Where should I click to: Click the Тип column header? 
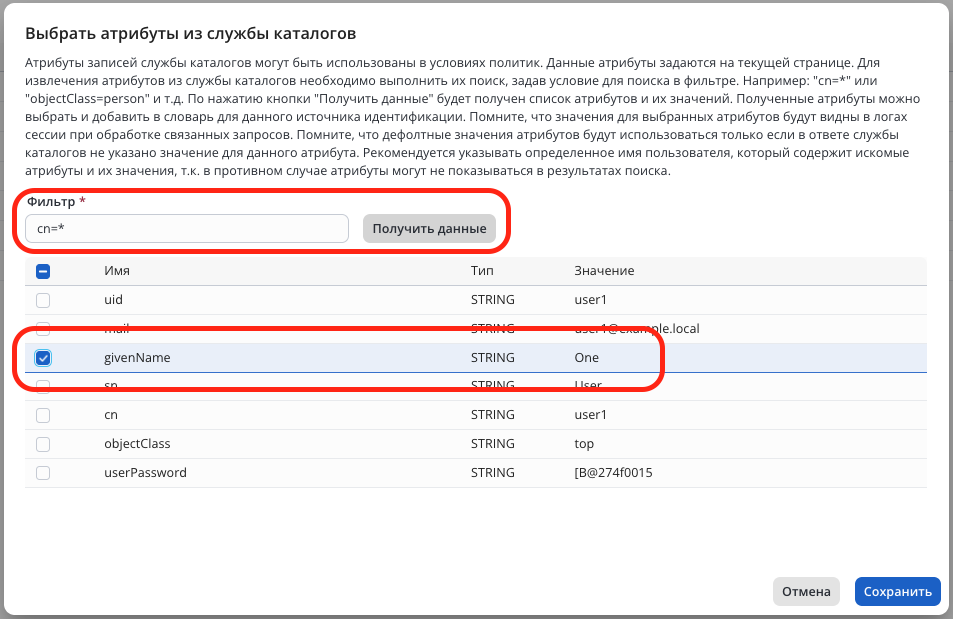click(x=482, y=271)
